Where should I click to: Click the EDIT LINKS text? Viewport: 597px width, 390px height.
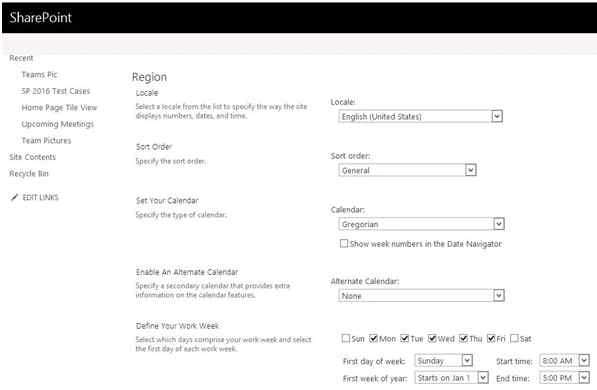(40, 197)
